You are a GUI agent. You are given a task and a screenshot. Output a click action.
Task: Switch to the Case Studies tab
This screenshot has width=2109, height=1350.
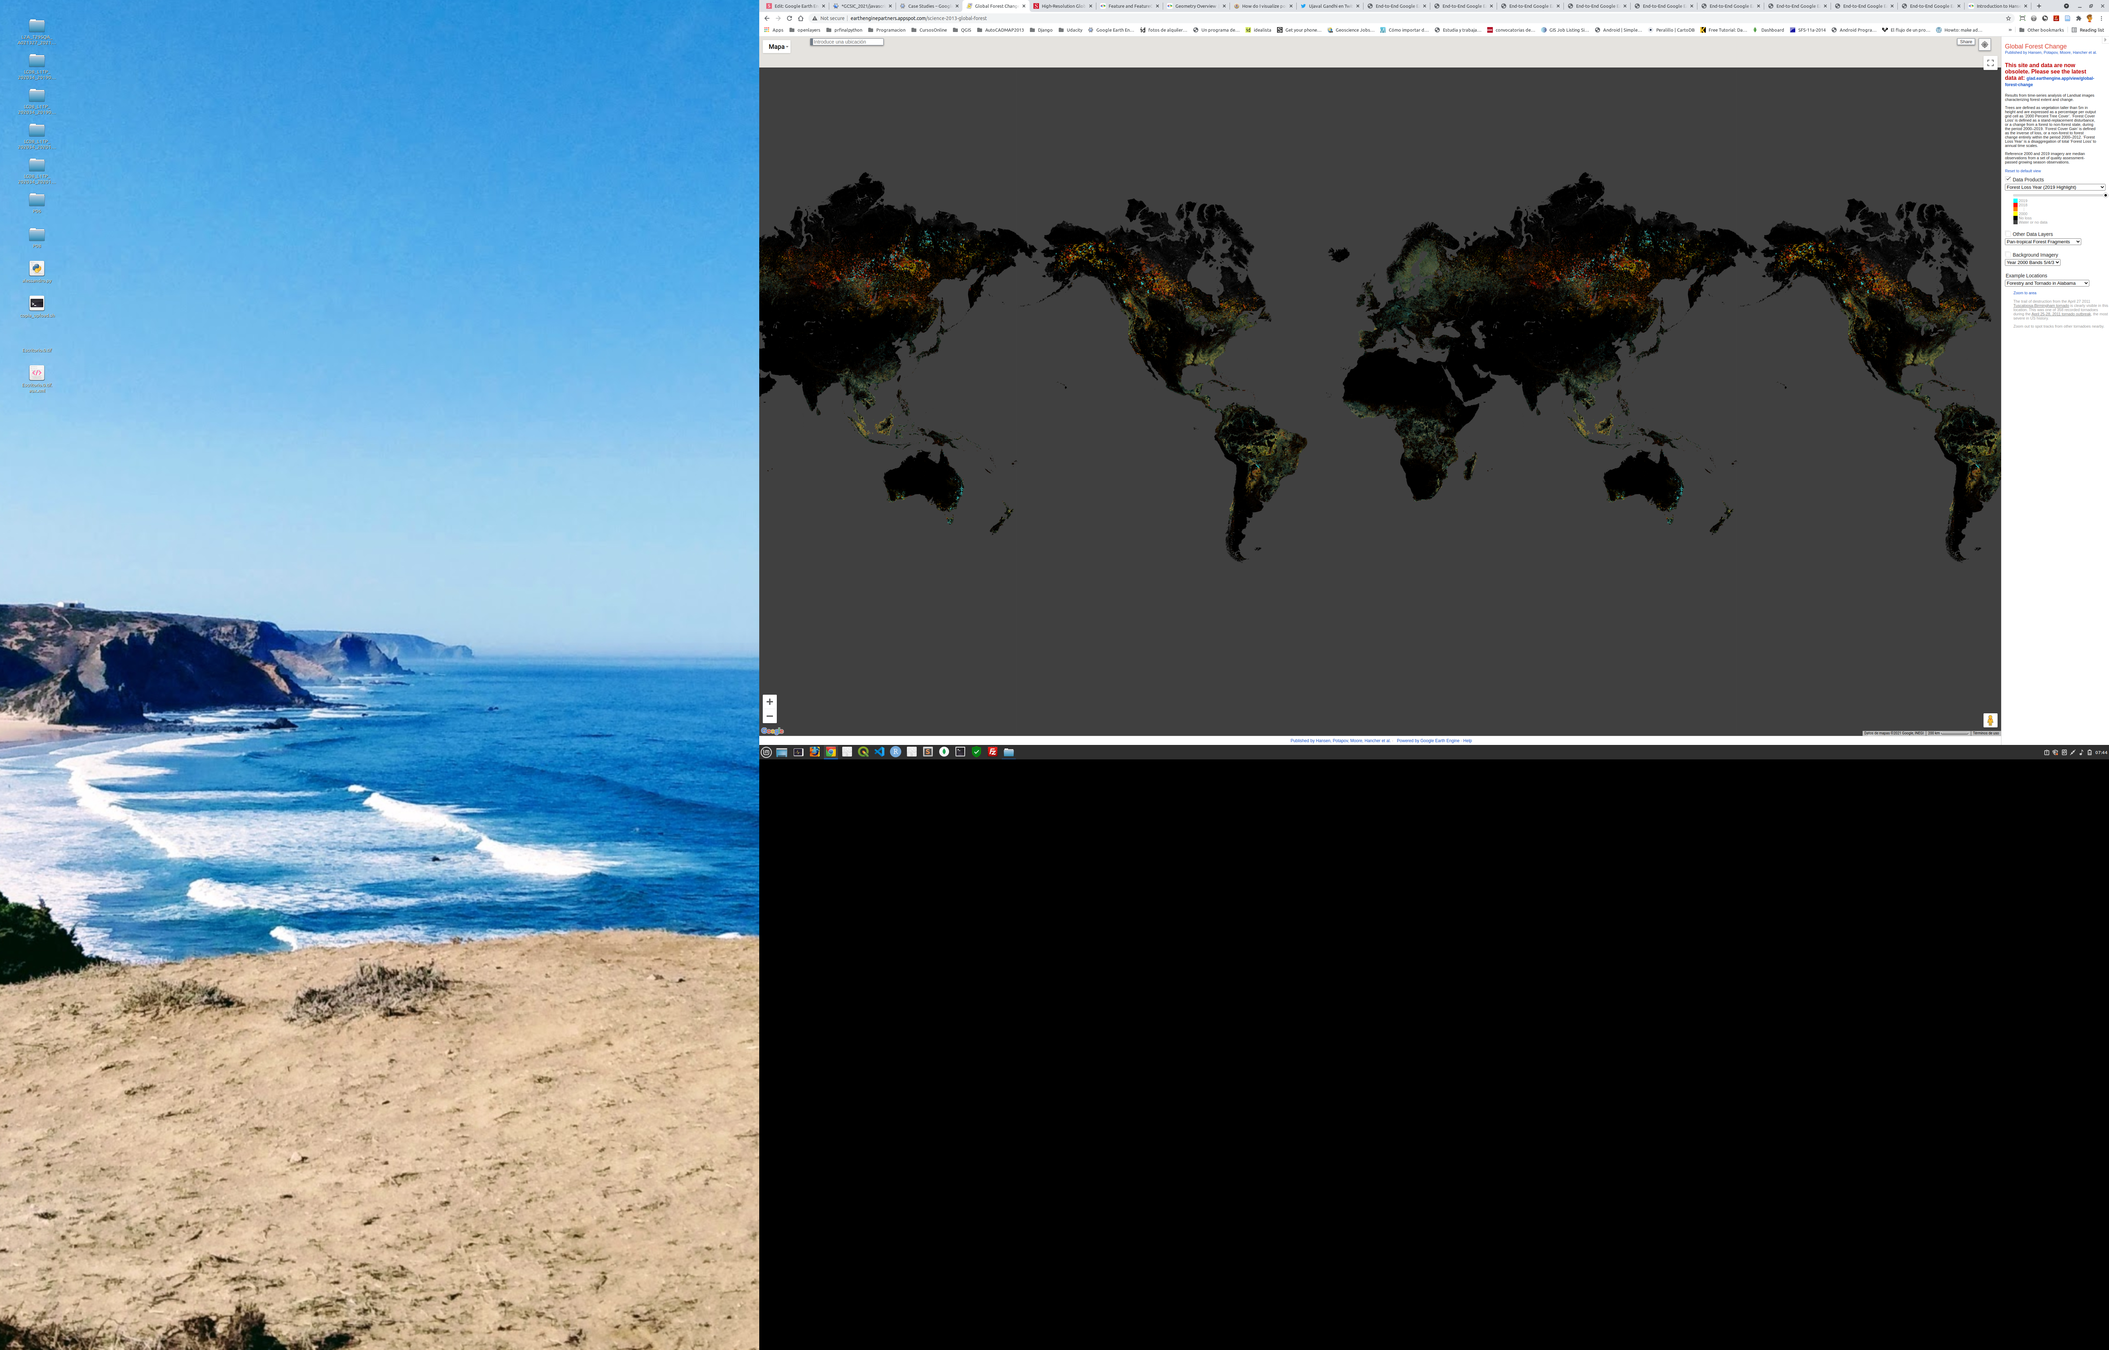click(x=928, y=6)
